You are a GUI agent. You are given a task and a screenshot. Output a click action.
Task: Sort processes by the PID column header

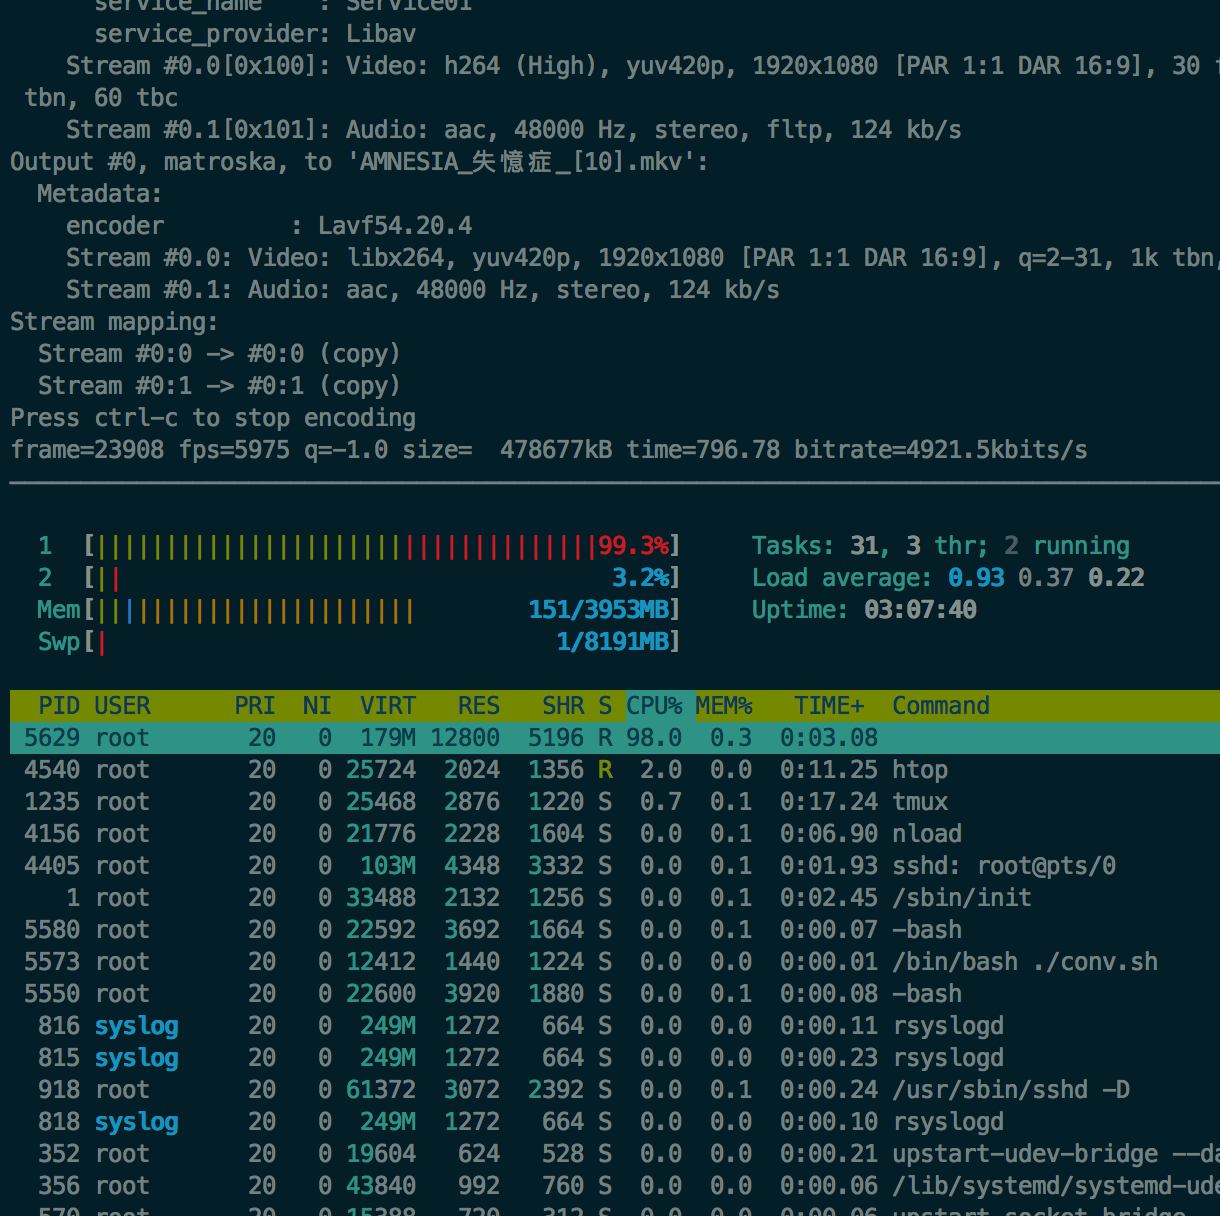point(59,706)
